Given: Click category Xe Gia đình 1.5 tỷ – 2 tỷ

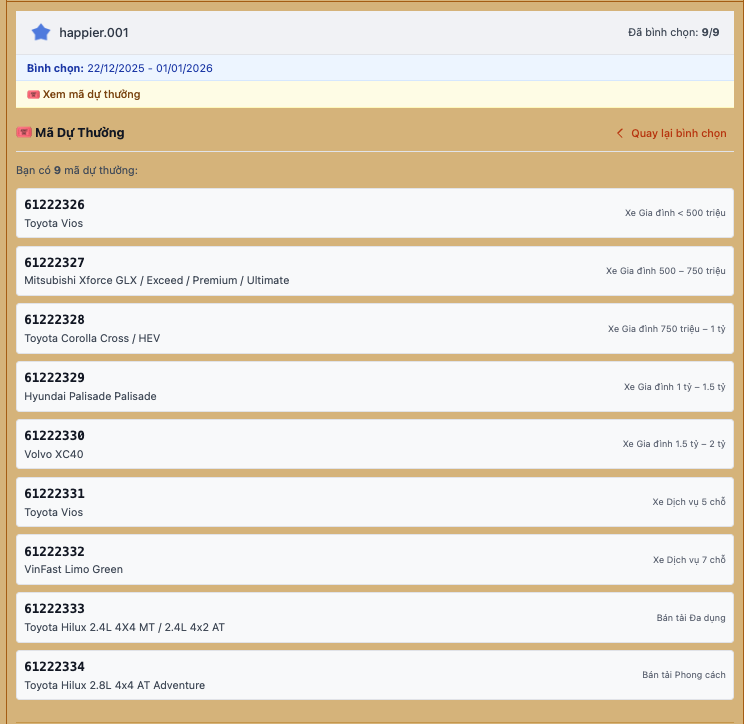Looking at the screenshot, I should (x=674, y=444).
